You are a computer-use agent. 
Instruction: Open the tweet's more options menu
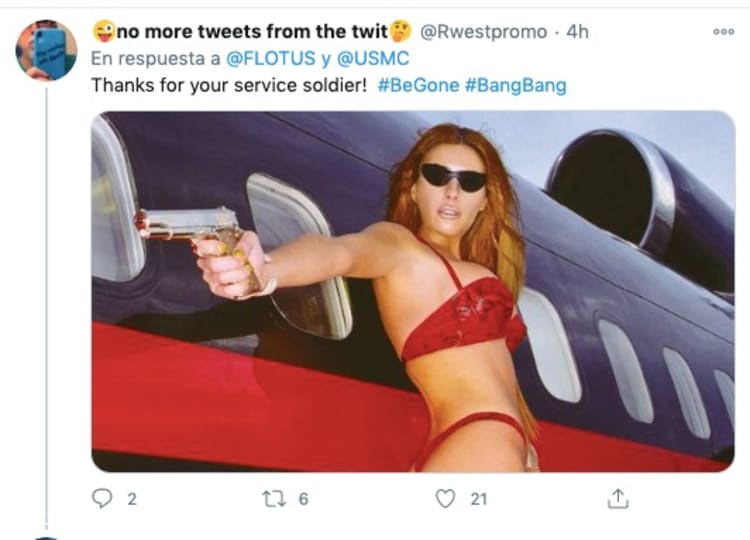[723, 32]
